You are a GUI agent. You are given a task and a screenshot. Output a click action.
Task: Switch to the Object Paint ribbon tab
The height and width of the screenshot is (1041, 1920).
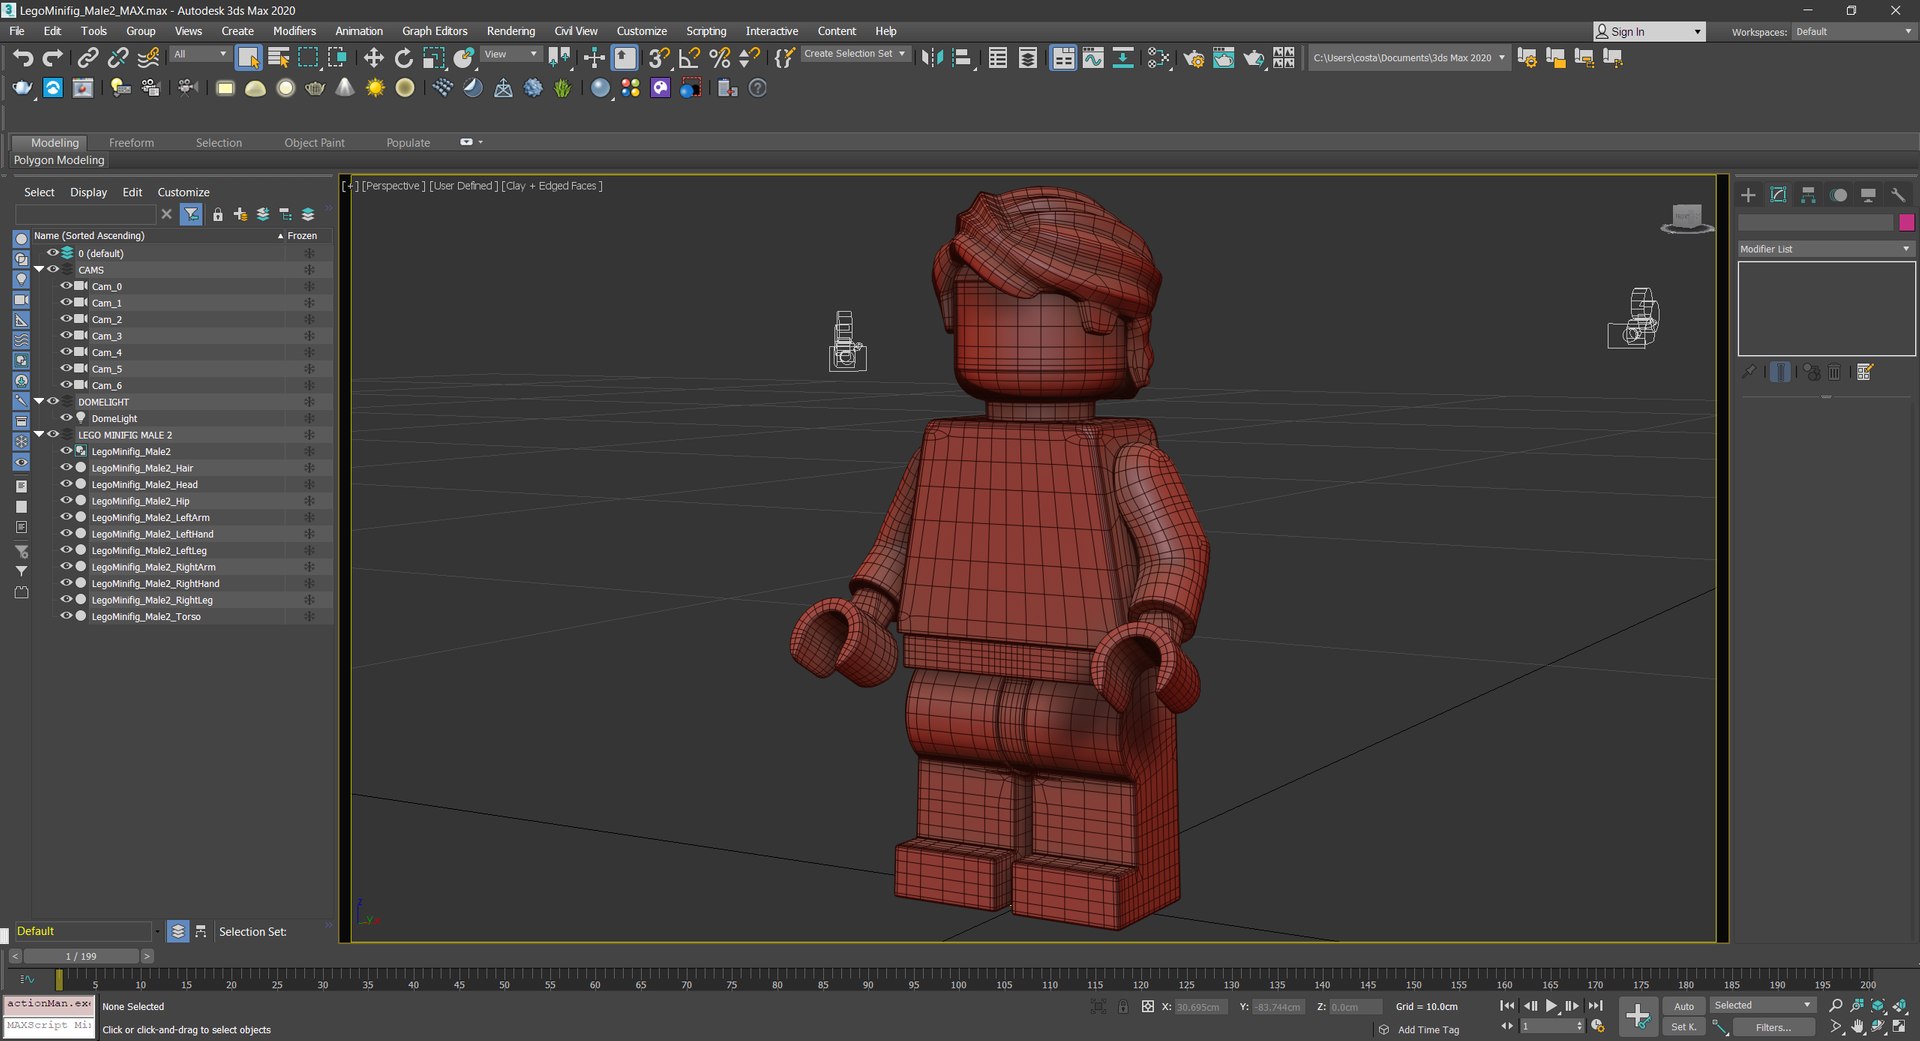[x=314, y=143]
